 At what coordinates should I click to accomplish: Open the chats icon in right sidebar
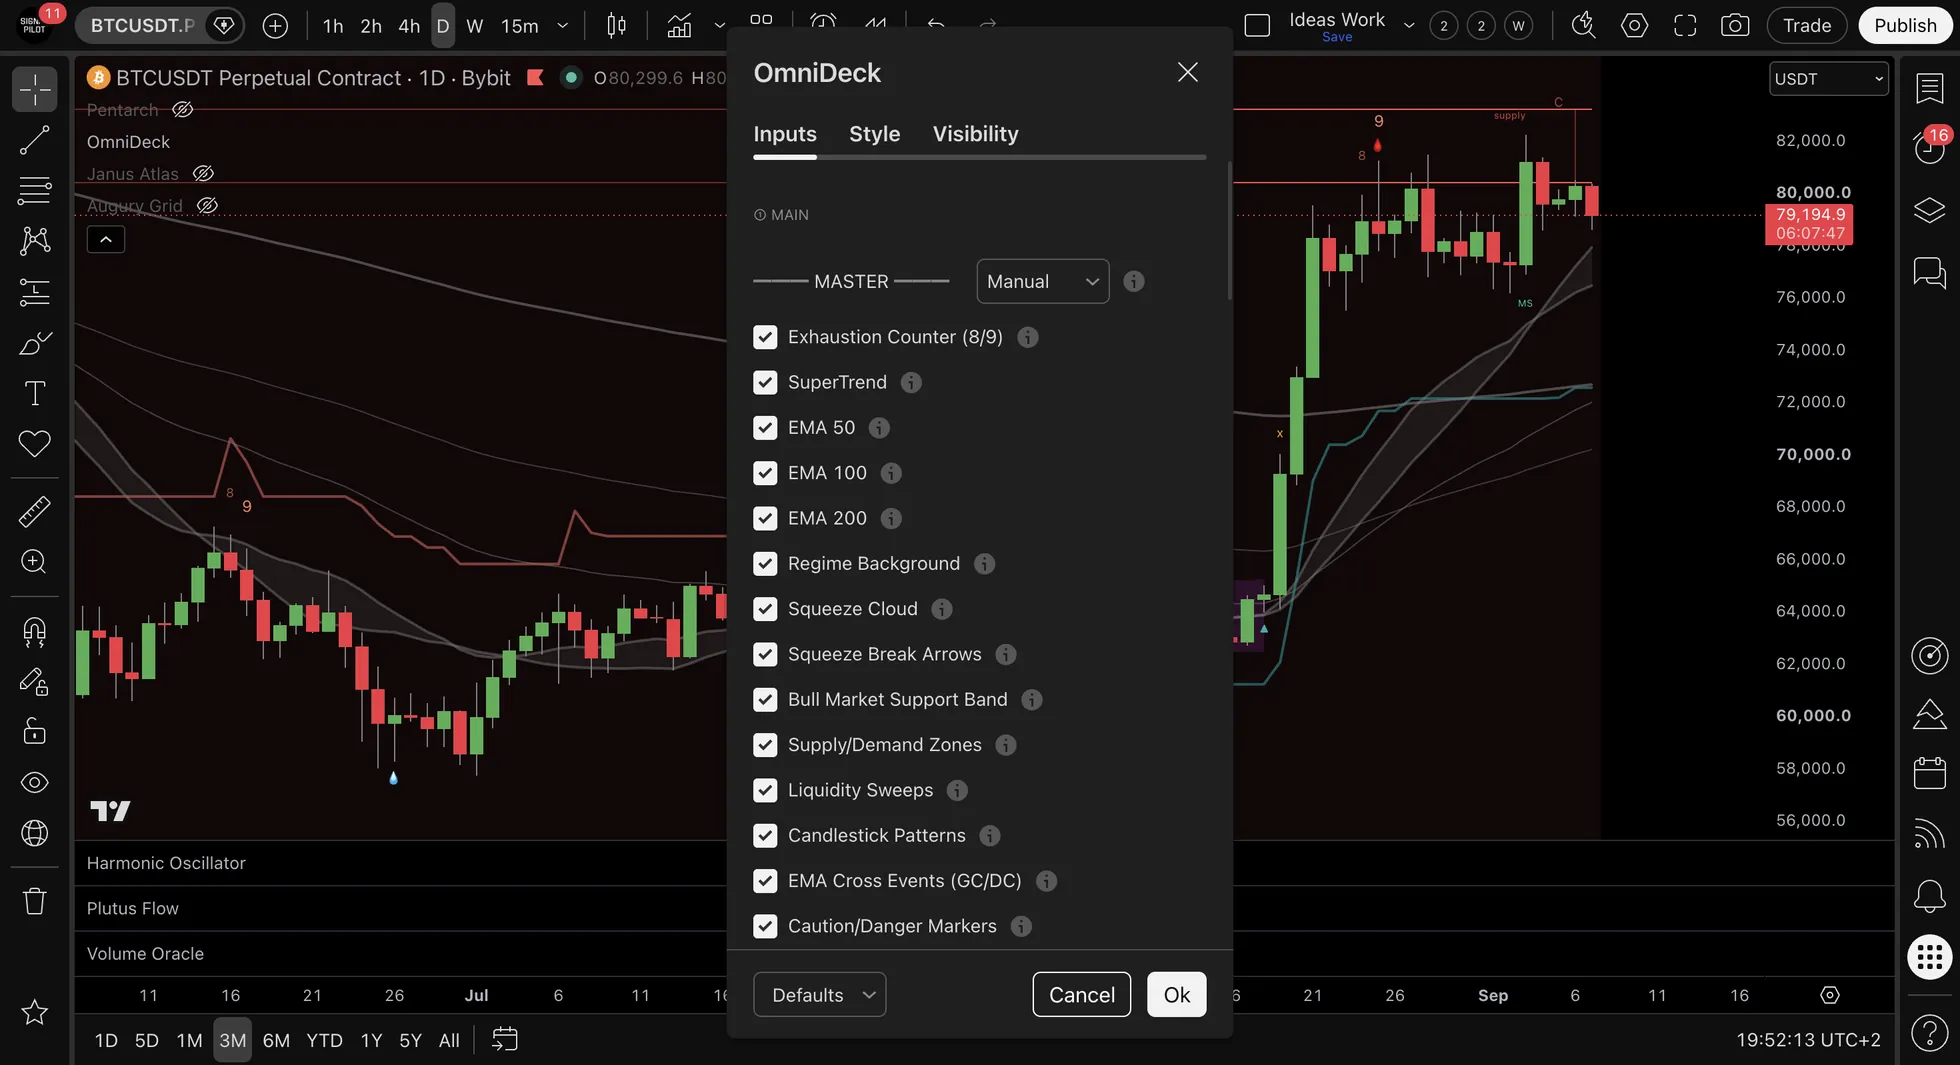tap(1929, 272)
